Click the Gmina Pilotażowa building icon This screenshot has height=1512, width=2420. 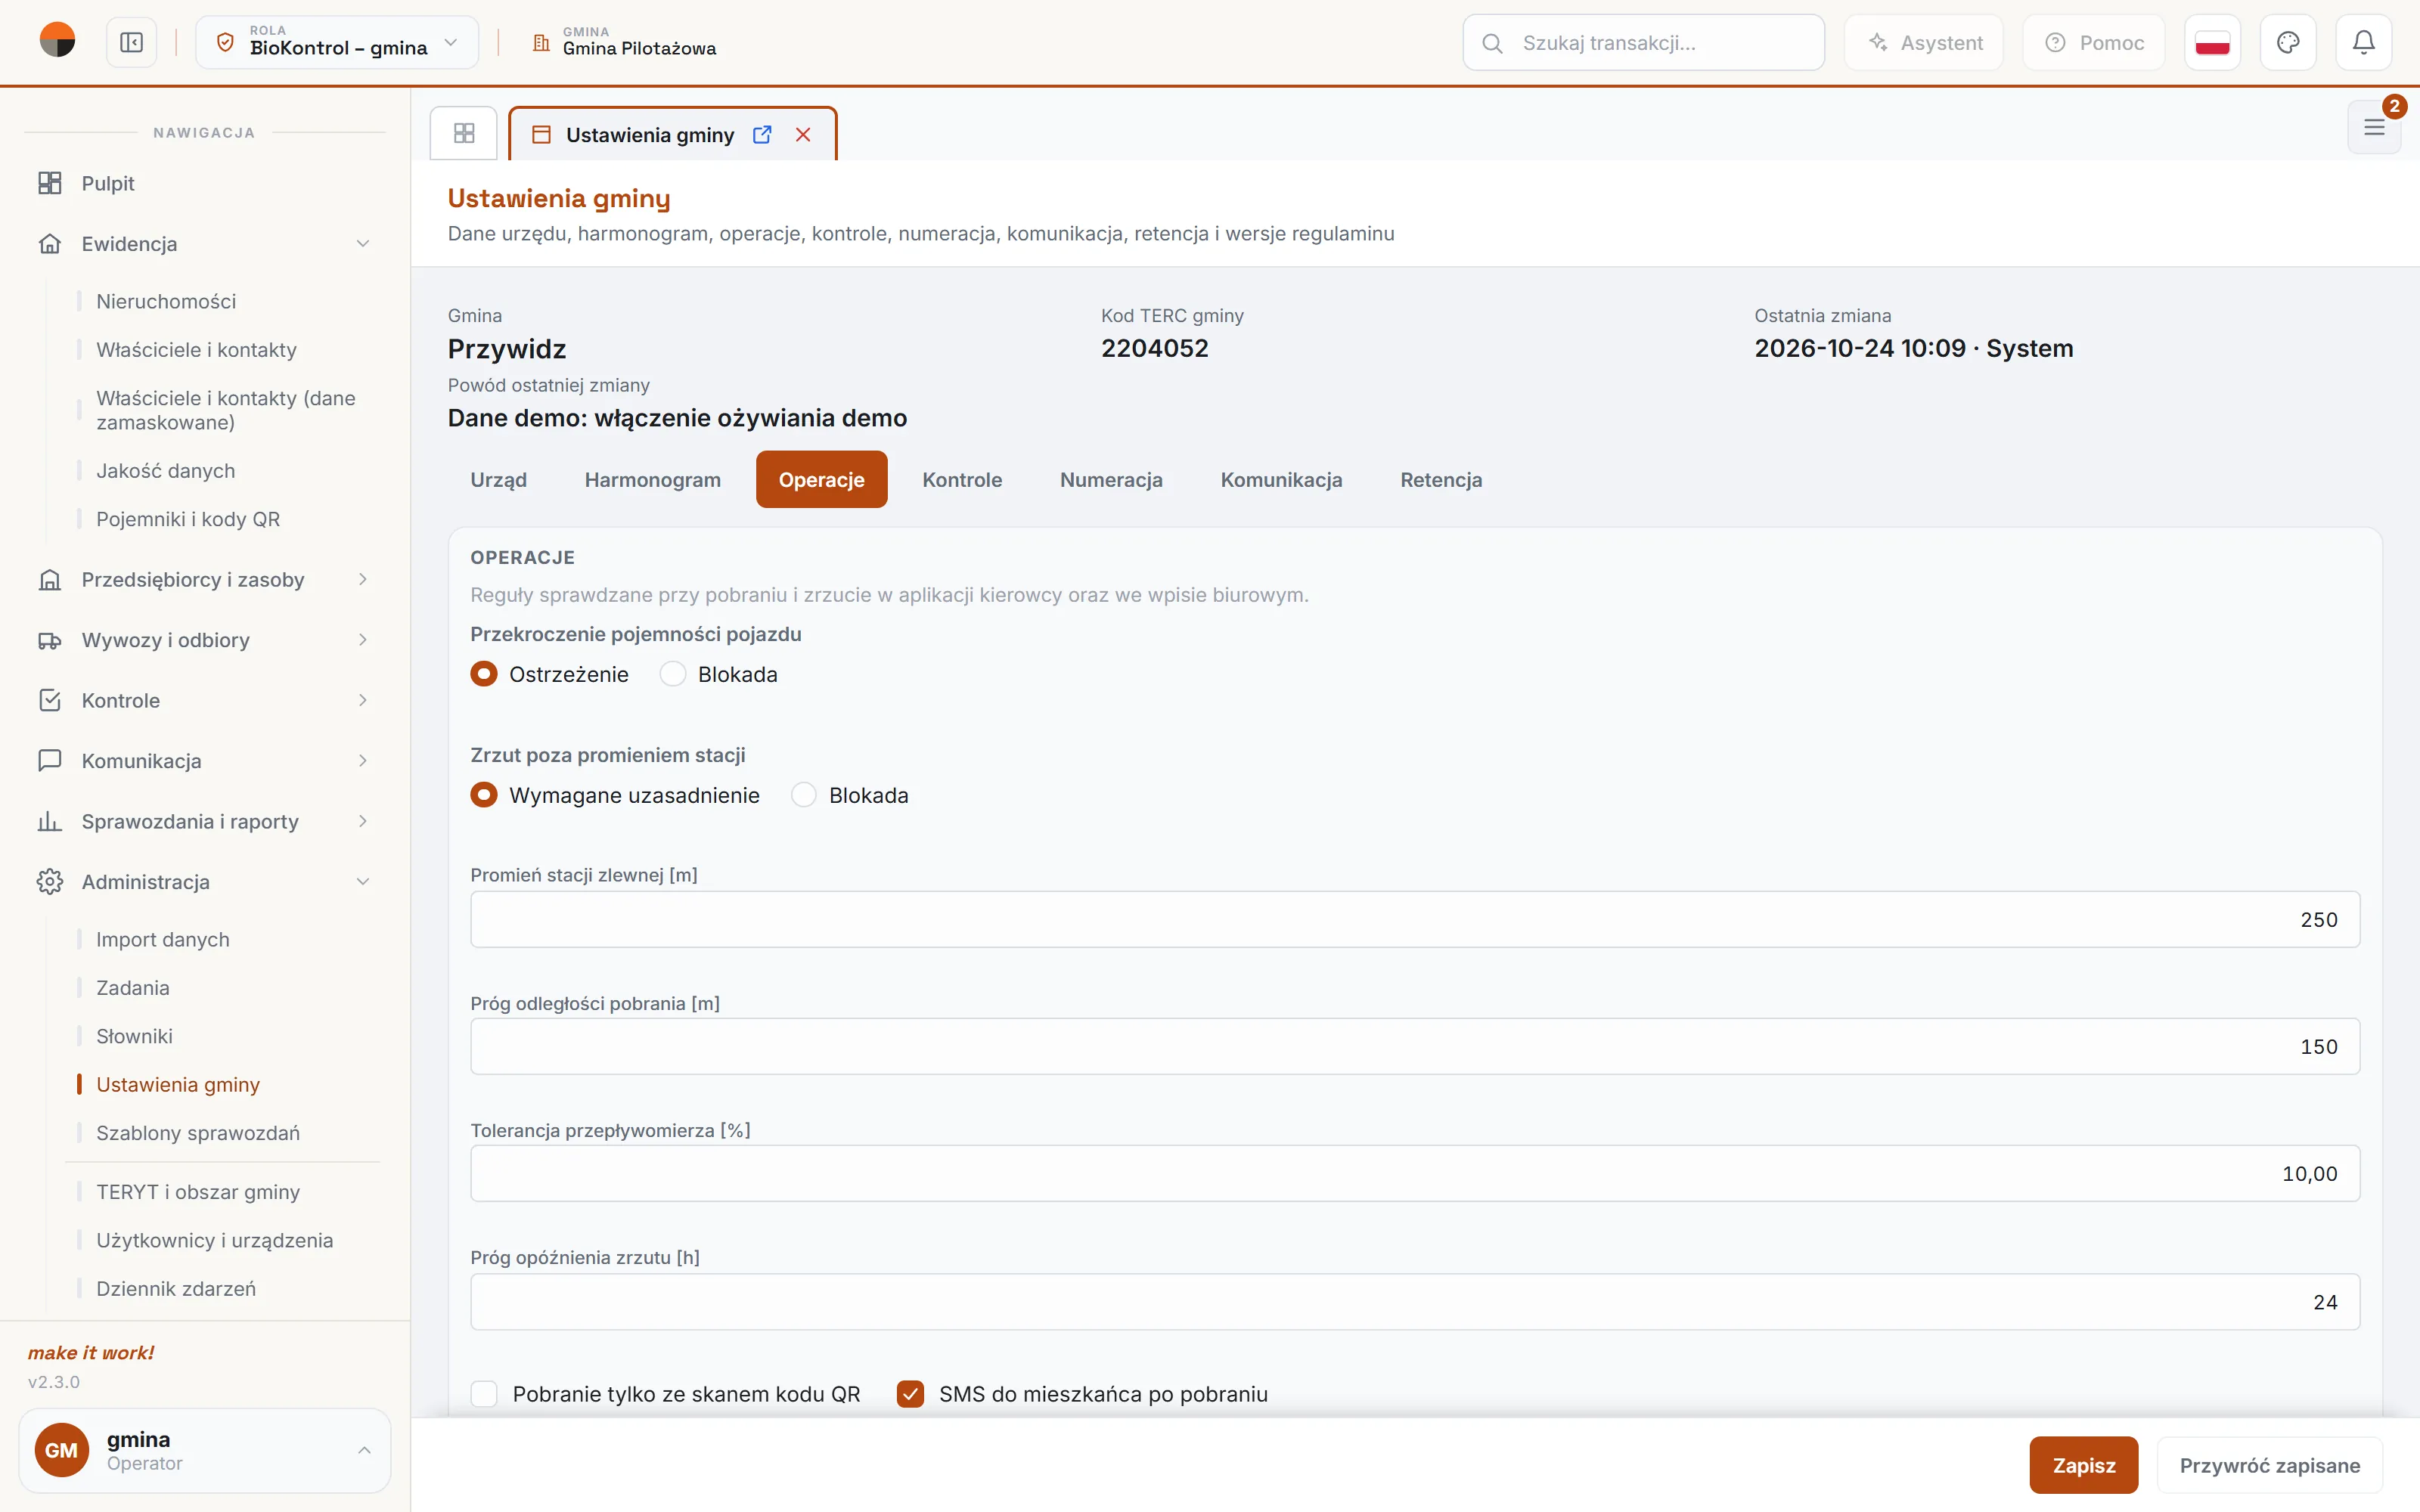click(541, 43)
